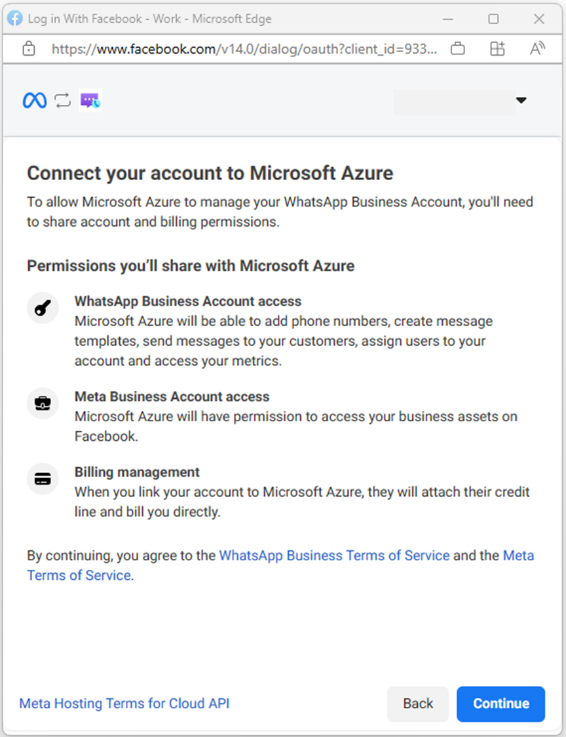Open Read aloud icon in address bar
The width and height of the screenshot is (566, 737).
[537, 48]
